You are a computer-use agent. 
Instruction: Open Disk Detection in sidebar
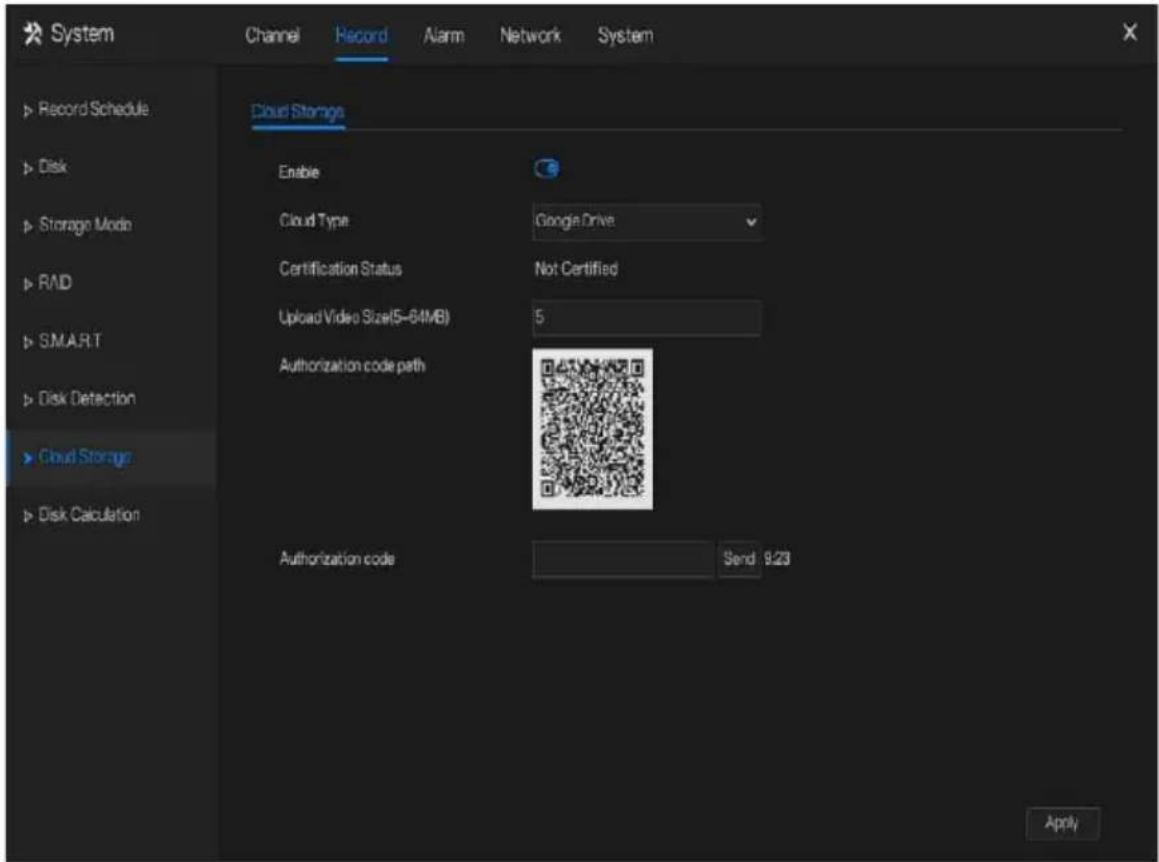87,398
